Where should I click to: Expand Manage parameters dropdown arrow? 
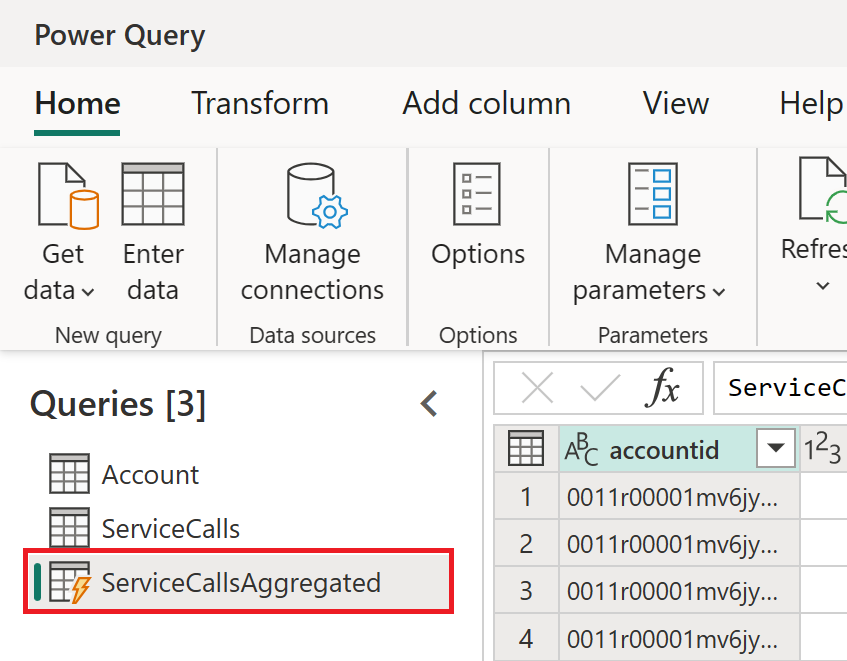pos(718,292)
